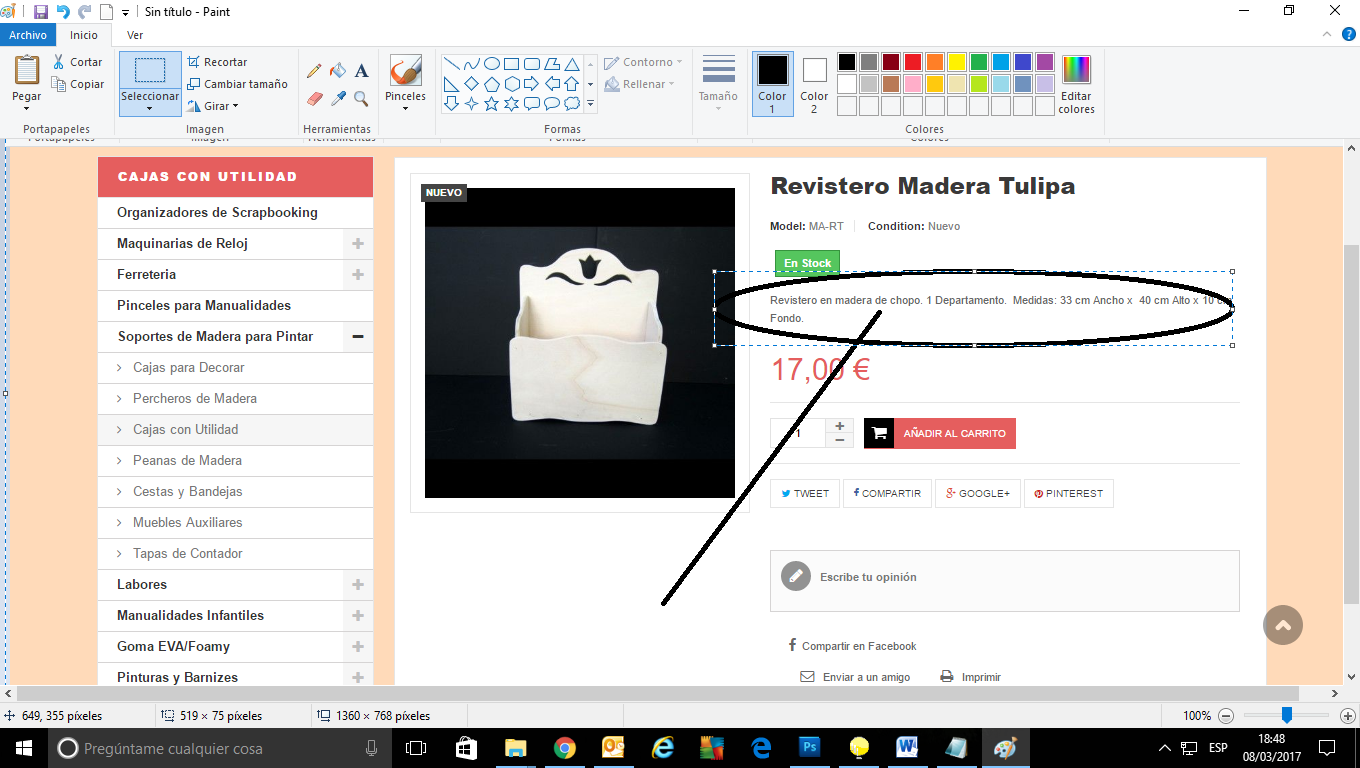
Task: Show hidden system tray icons
Action: pos(1164,748)
